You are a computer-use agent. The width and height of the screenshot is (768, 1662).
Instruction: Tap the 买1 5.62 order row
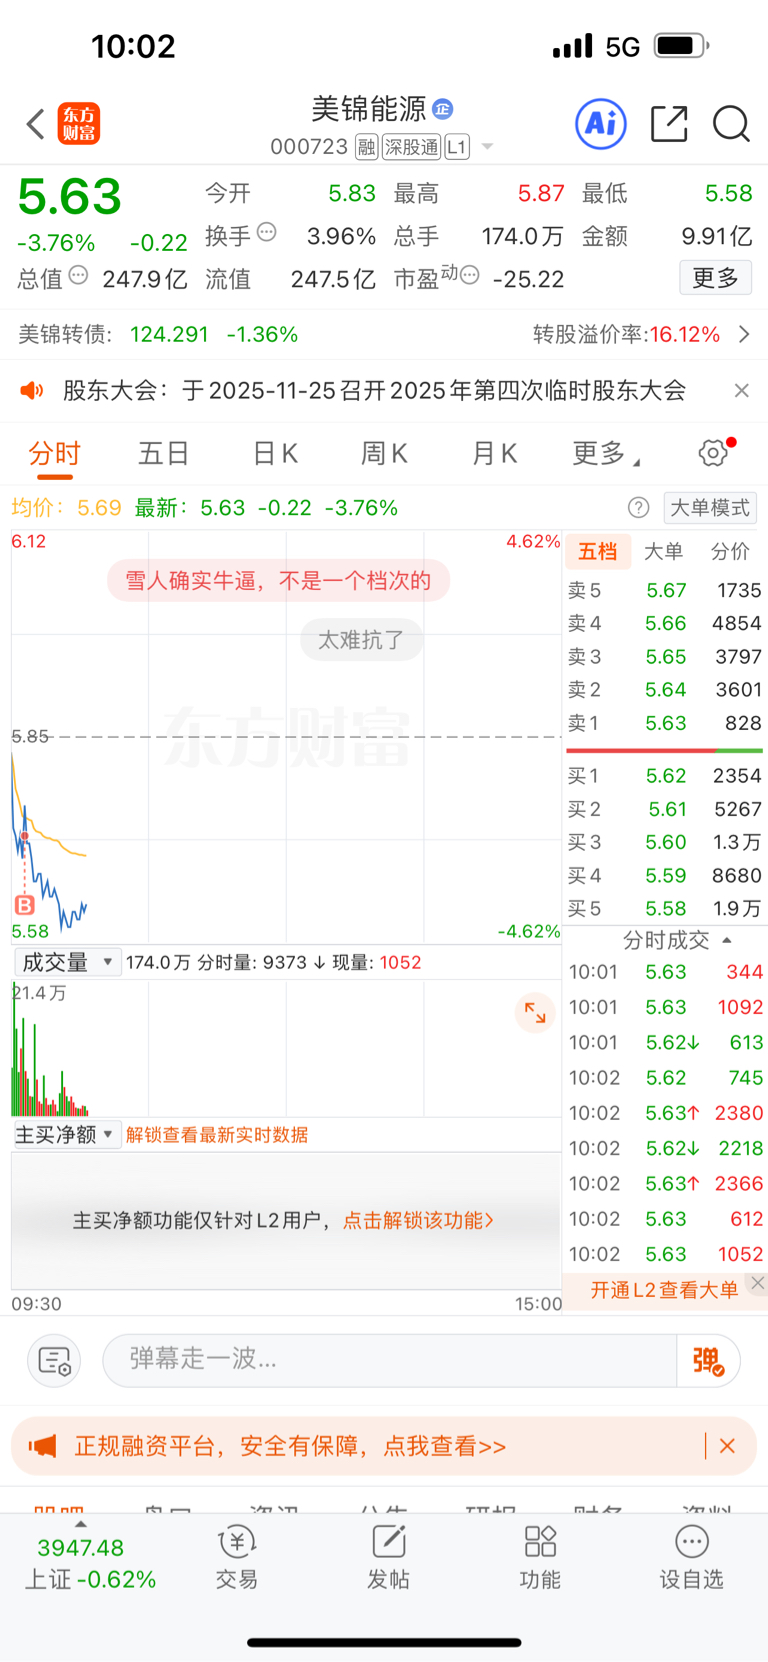pos(665,775)
